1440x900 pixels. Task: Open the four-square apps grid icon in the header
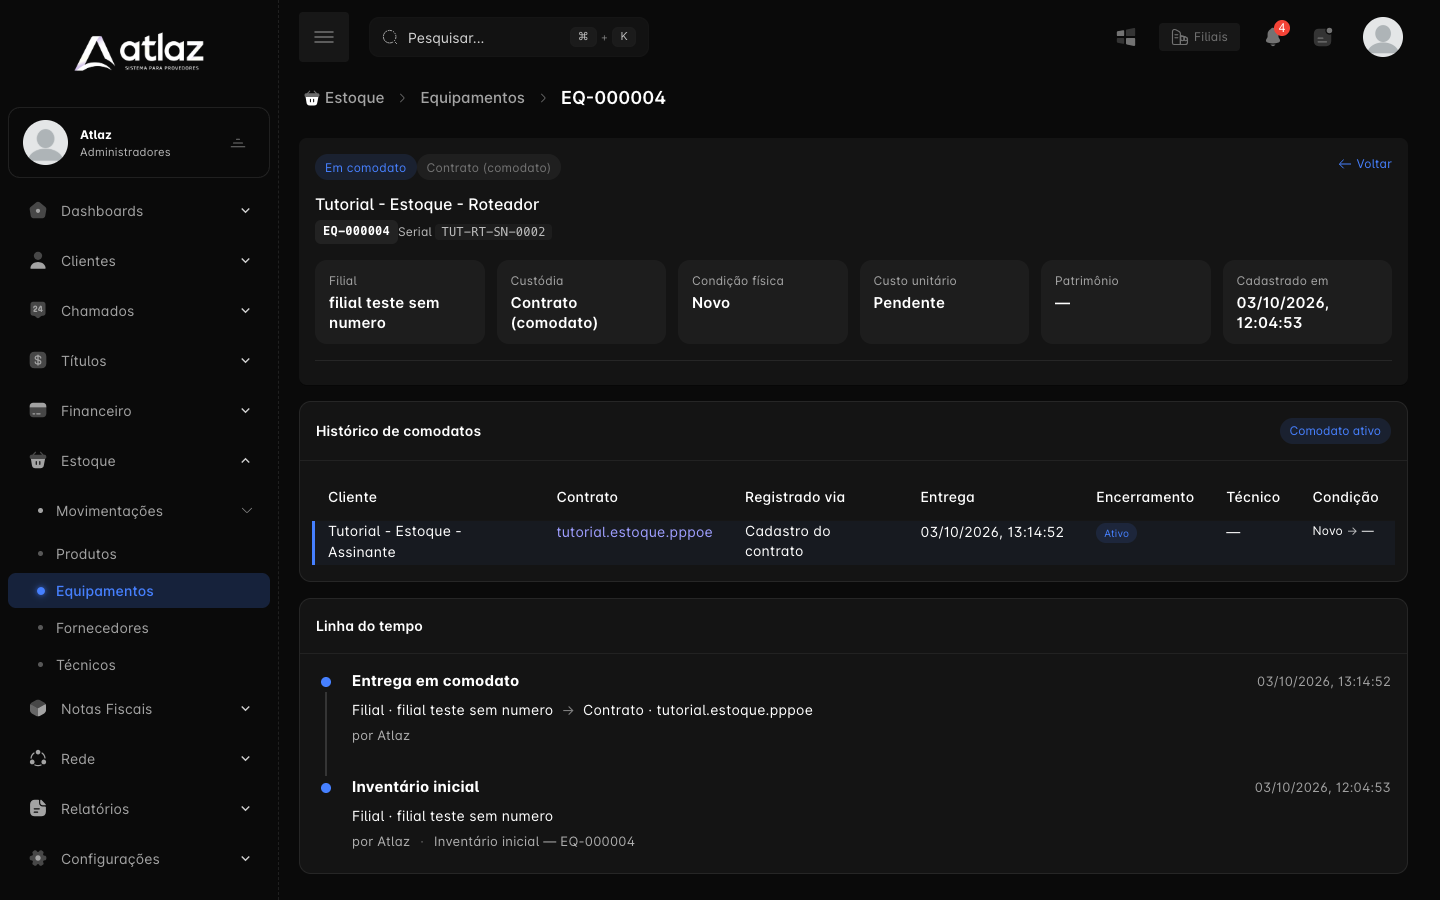[1126, 37]
